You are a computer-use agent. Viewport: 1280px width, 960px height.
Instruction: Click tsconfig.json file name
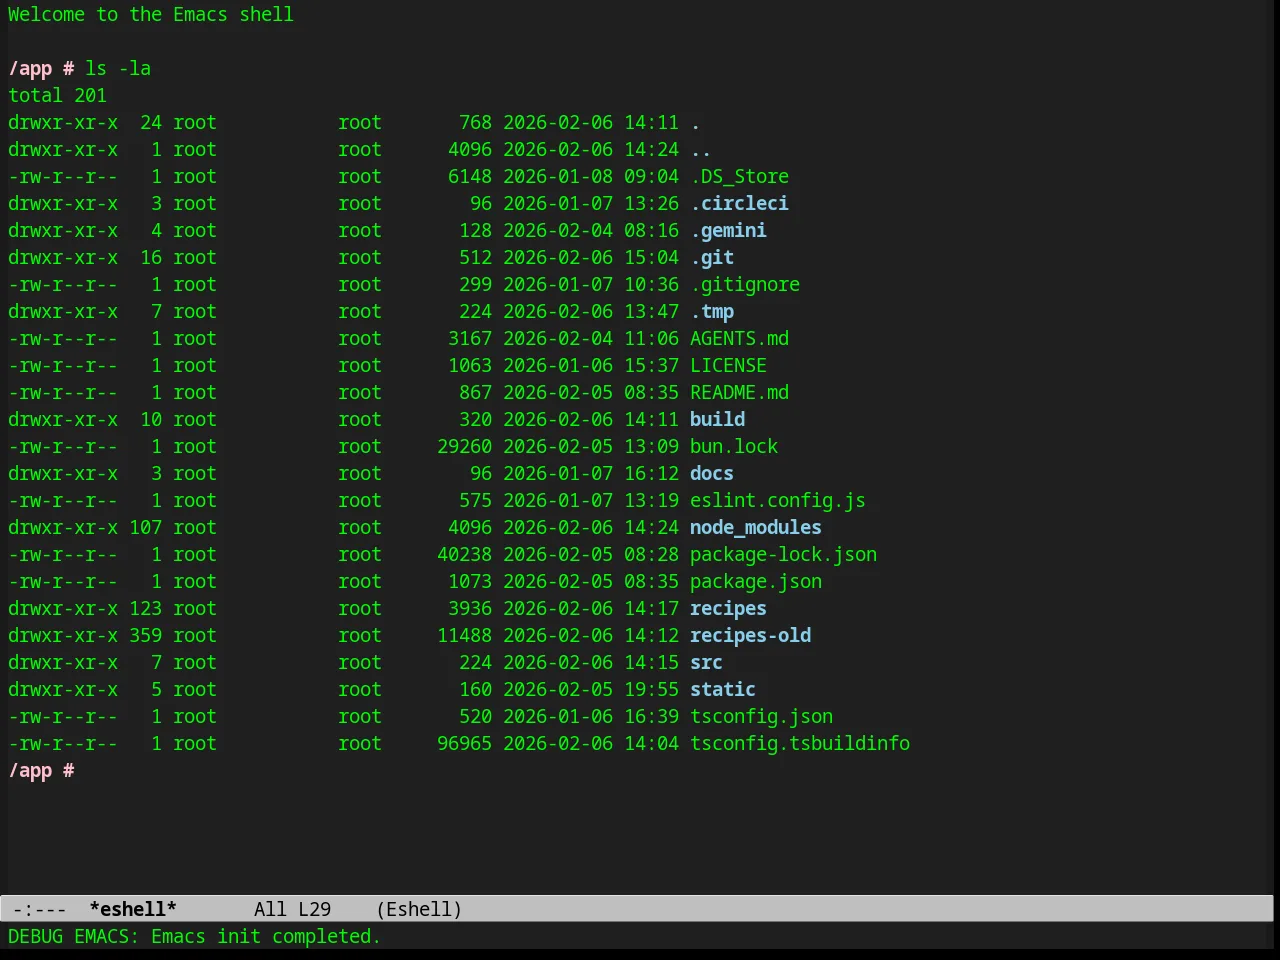761,717
